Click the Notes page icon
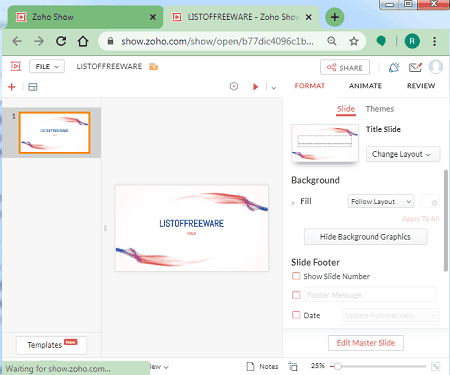 250,366
